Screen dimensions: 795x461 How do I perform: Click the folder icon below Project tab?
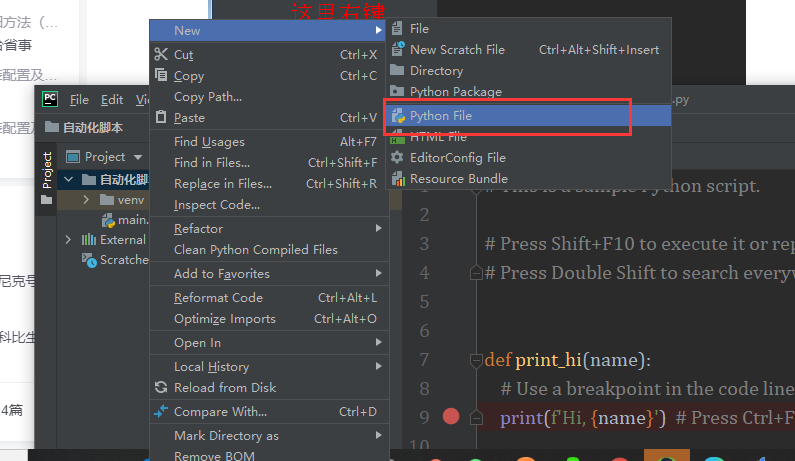point(47,200)
